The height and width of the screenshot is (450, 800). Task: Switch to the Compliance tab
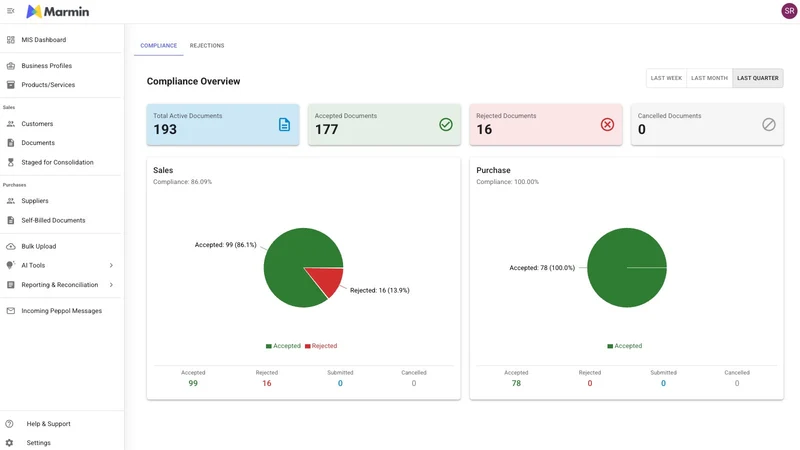[159, 45]
